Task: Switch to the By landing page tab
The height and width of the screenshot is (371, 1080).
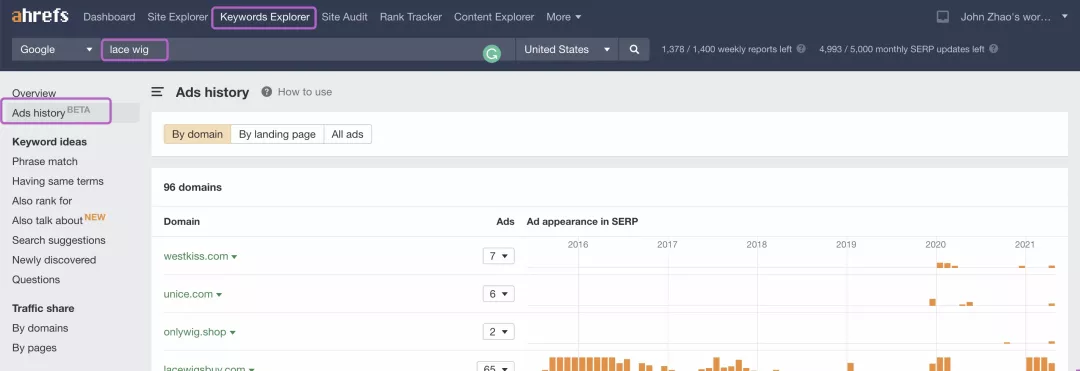Action: click(277, 134)
